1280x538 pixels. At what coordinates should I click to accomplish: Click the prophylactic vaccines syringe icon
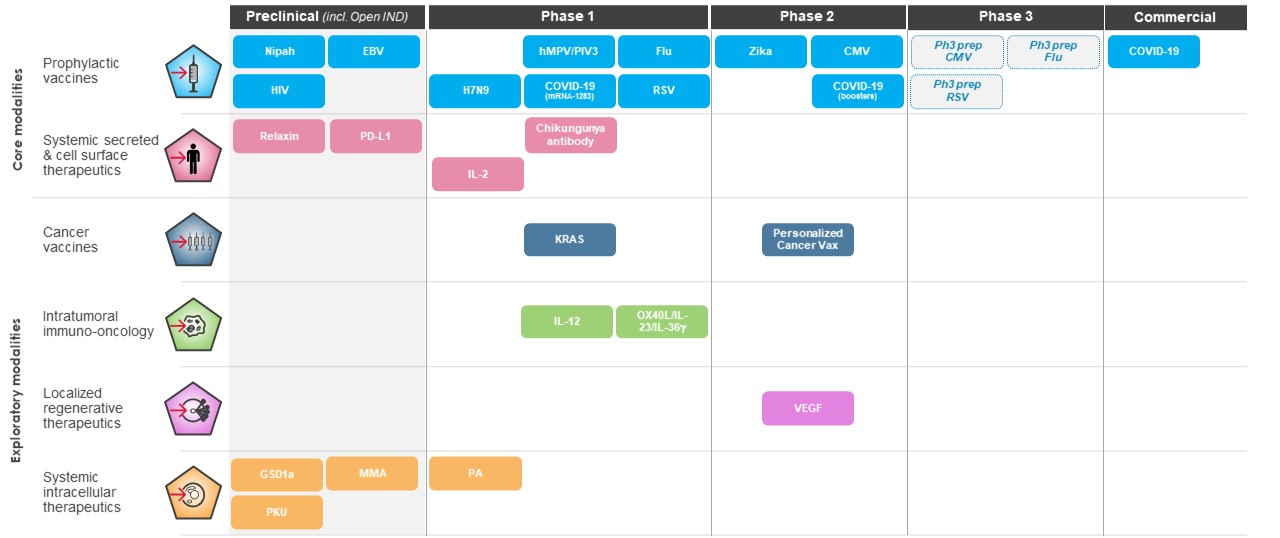191,73
